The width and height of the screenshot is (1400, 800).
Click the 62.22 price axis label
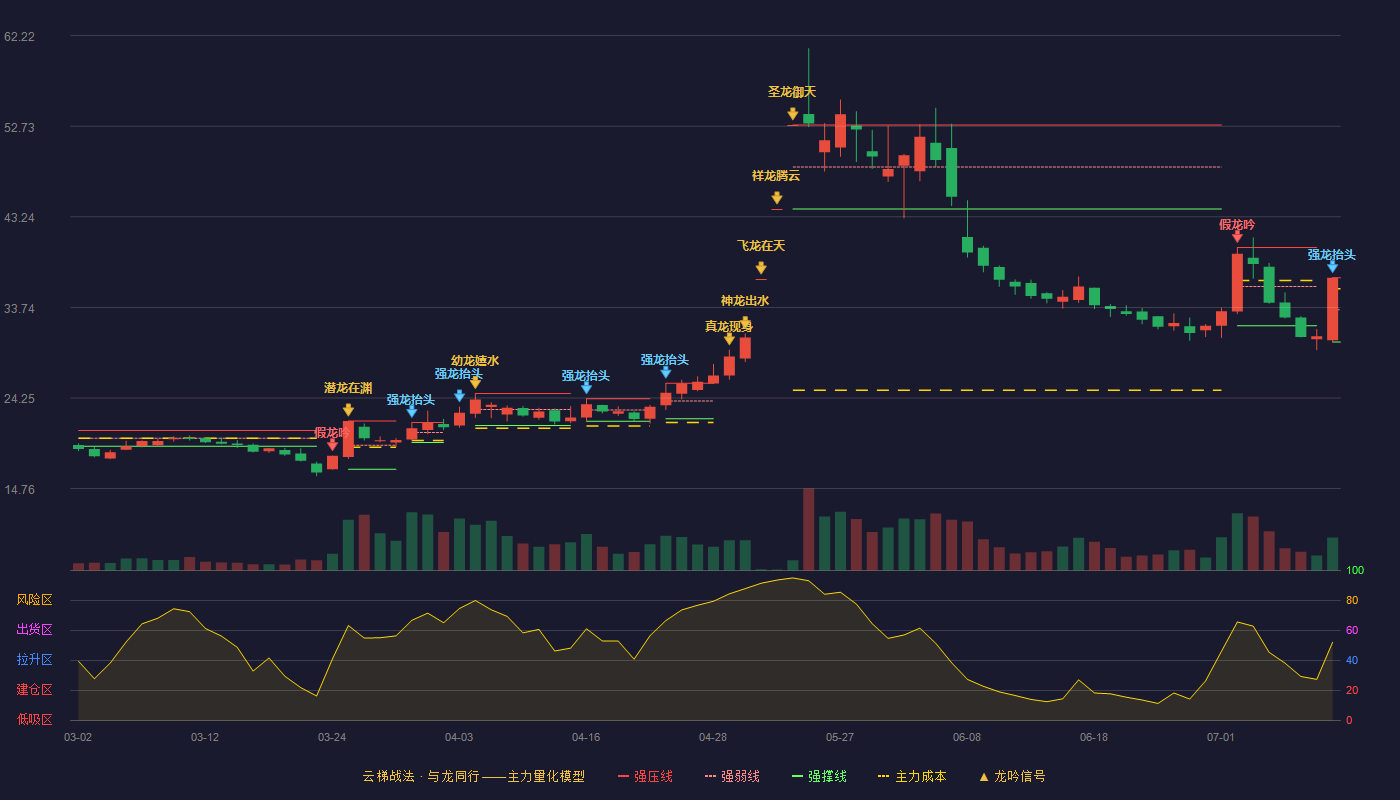pyautogui.click(x=19, y=37)
